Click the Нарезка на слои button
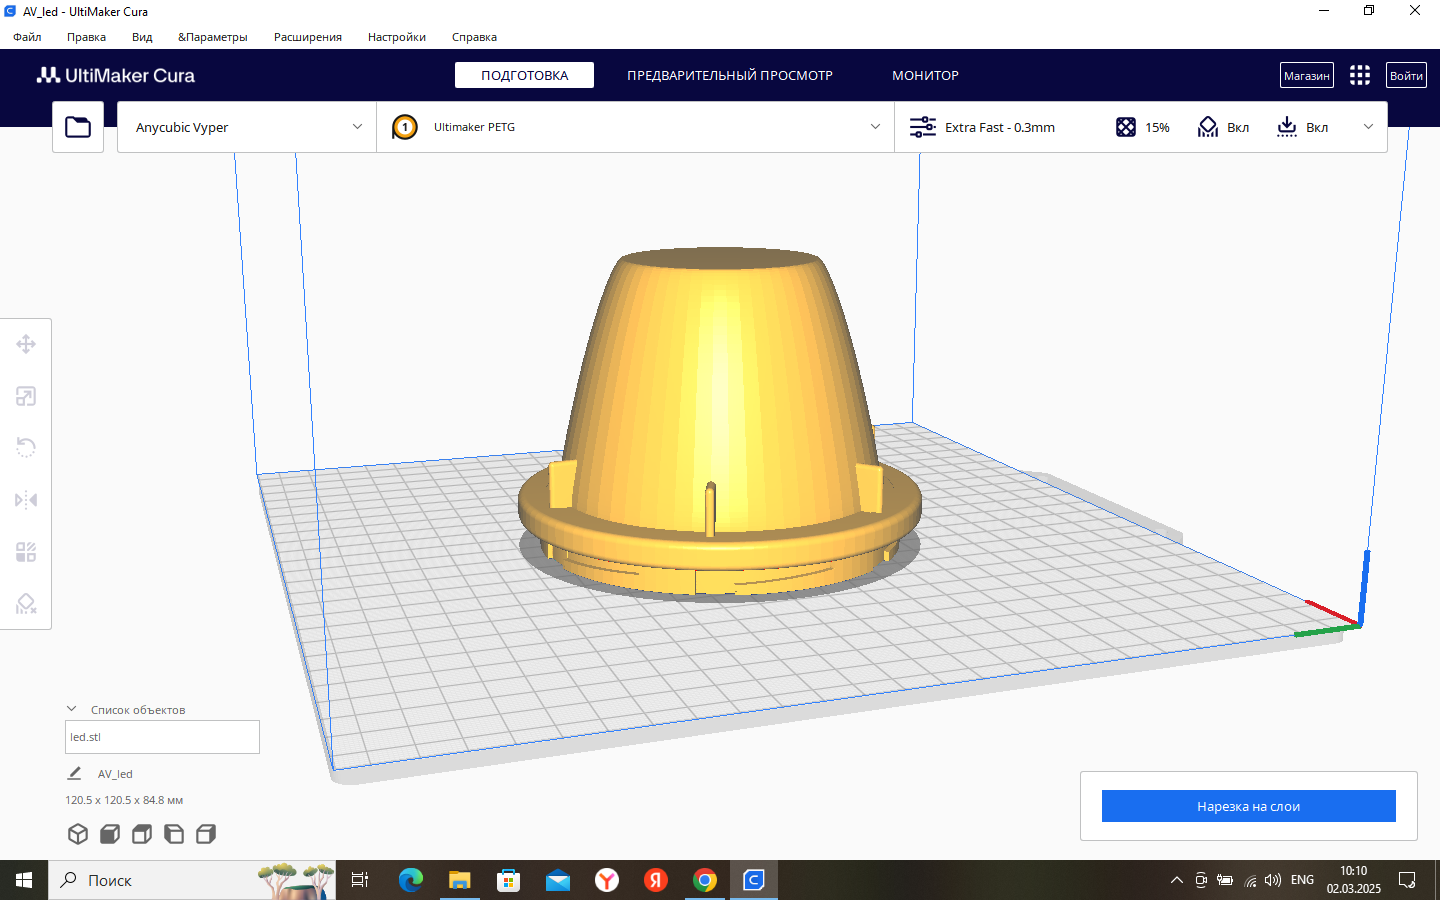 tap(1248, 806)
